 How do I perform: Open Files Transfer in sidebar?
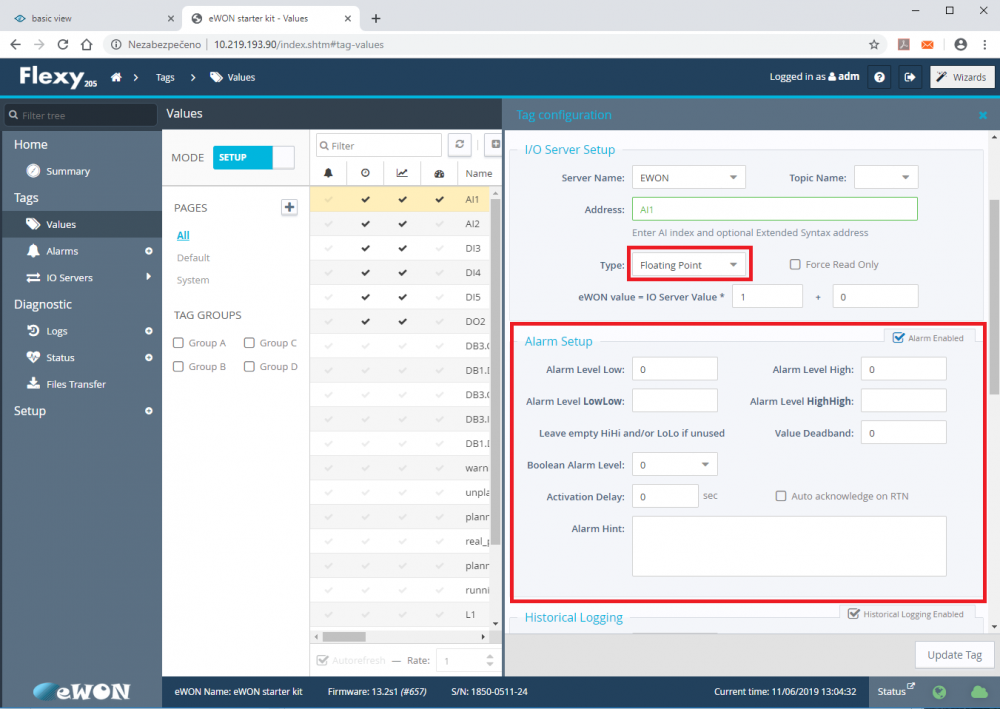point(76,384)
